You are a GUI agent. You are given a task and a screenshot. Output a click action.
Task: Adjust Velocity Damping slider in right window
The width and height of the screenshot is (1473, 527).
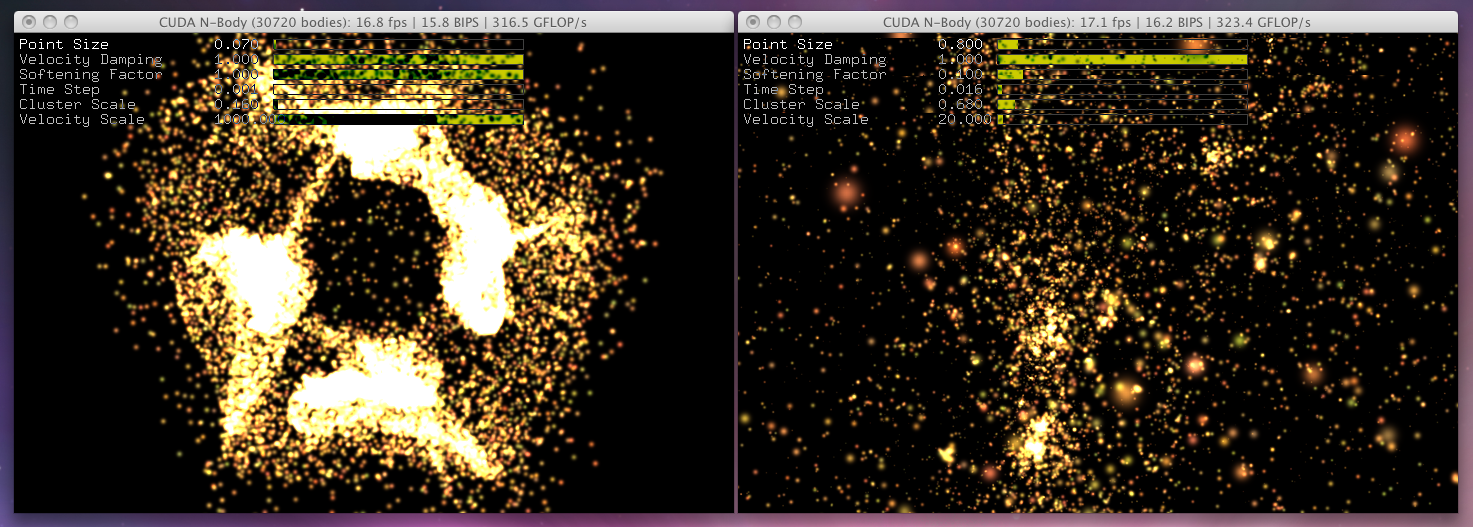tap(1123, 60)
